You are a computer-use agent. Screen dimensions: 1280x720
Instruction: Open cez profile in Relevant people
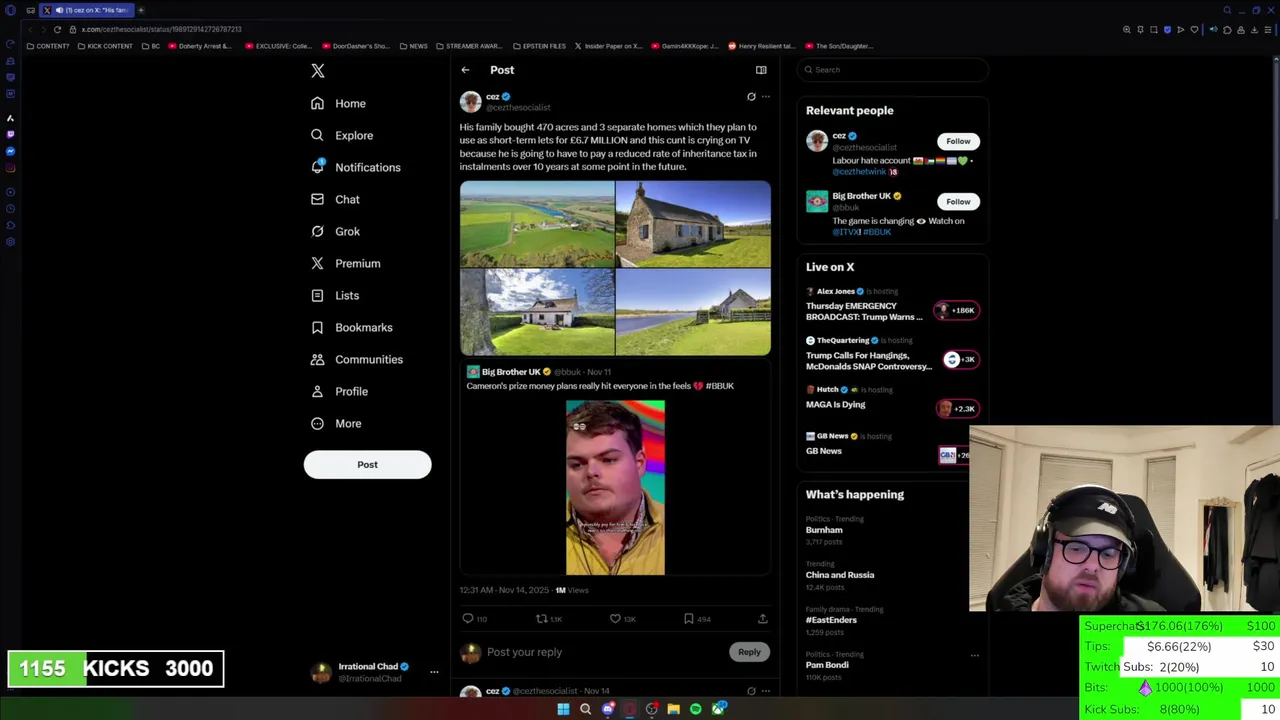tap(839, 136)
